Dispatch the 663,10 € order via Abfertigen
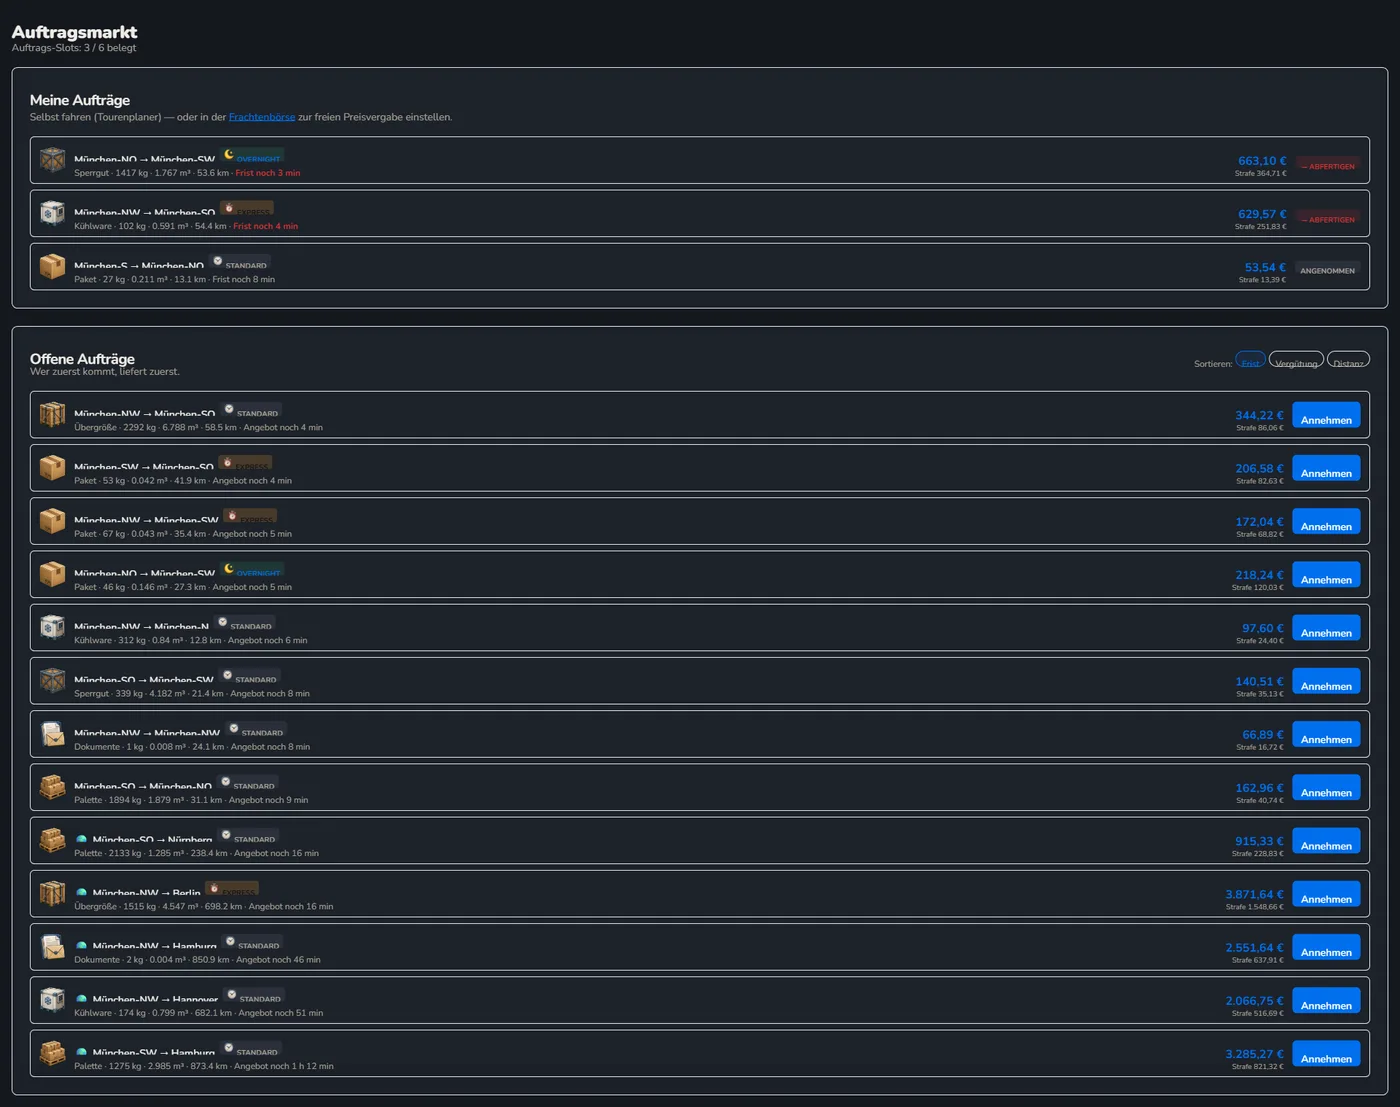1400x1107 pixels. click(x=1328, y=165)
